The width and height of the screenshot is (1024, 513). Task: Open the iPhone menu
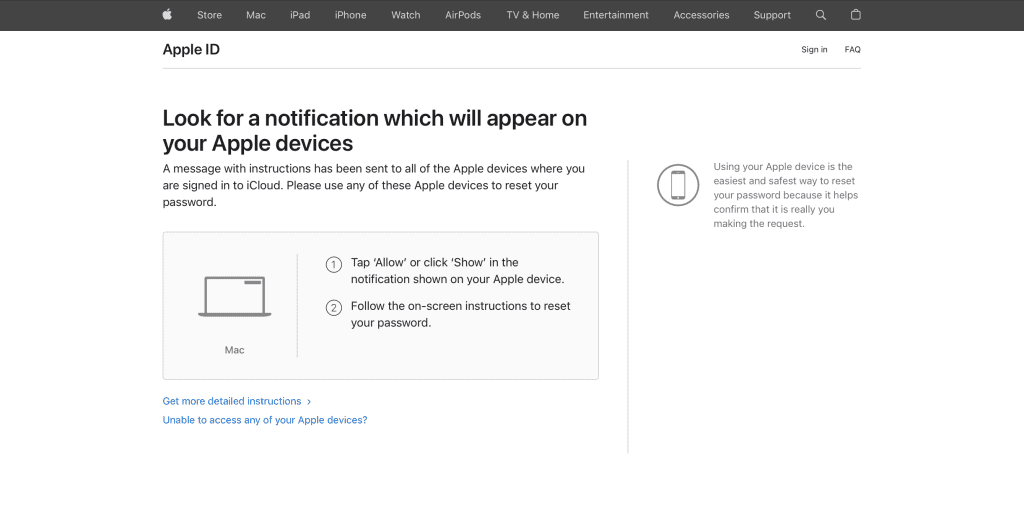pyautogui.click(x=350, y=15)
